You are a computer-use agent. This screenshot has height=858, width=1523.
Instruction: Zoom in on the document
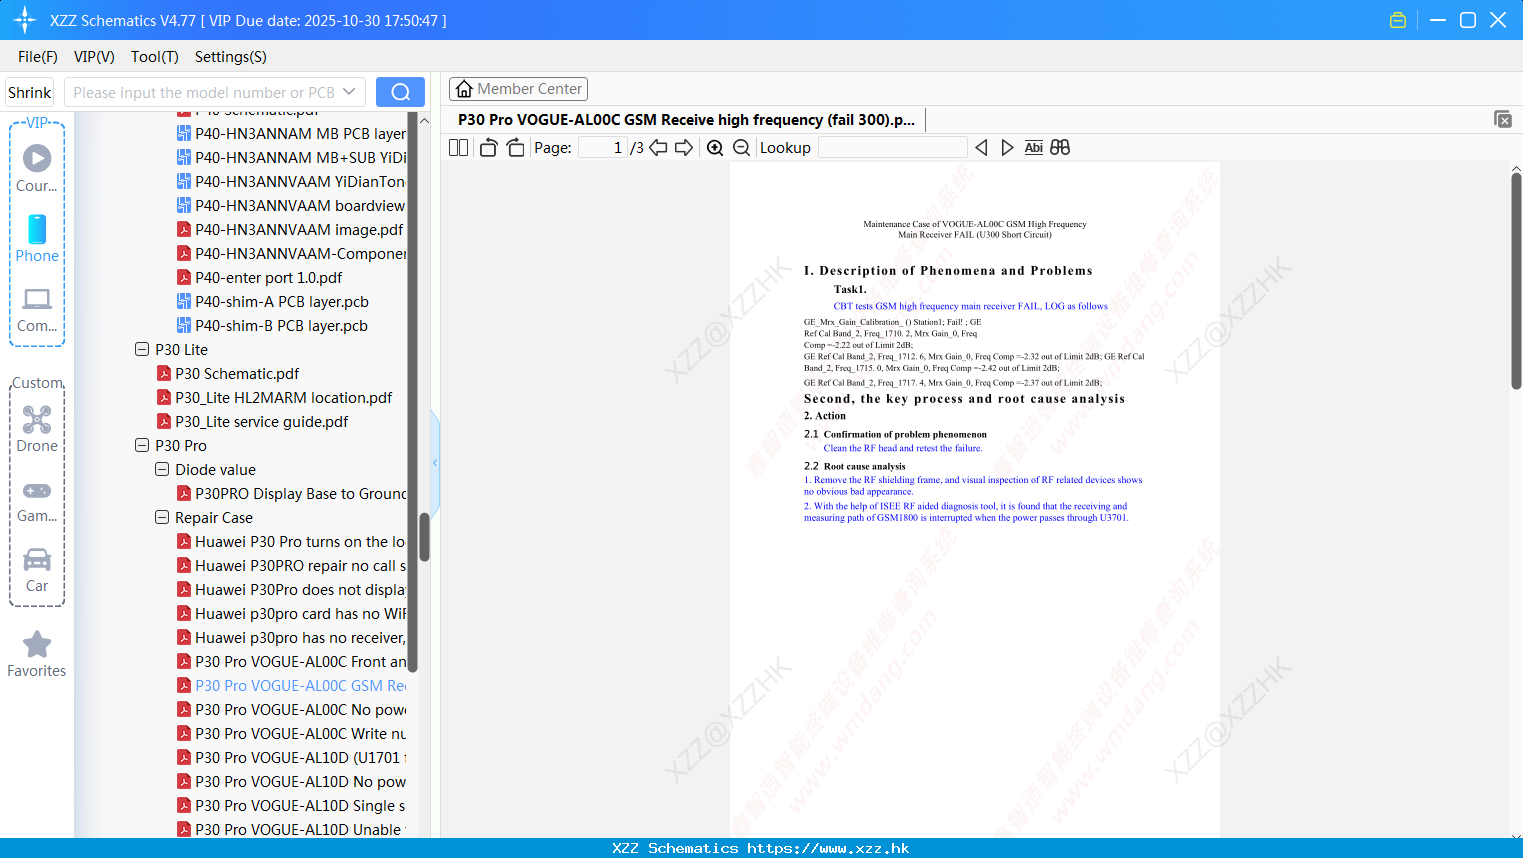[715, 147]
